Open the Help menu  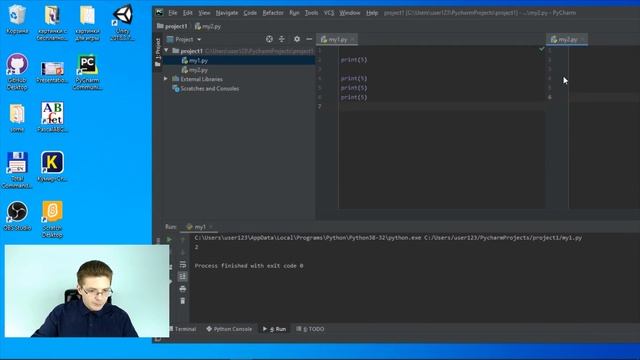pyautogui.click(x=372, y=13)
